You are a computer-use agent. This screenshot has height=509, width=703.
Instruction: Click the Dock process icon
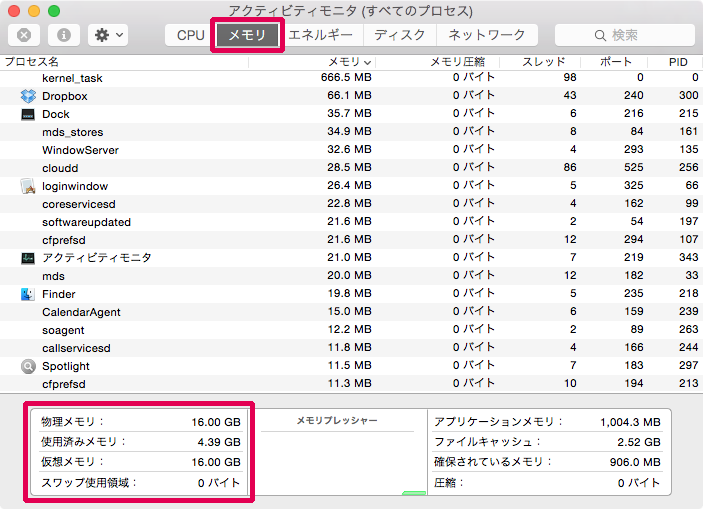28,114
